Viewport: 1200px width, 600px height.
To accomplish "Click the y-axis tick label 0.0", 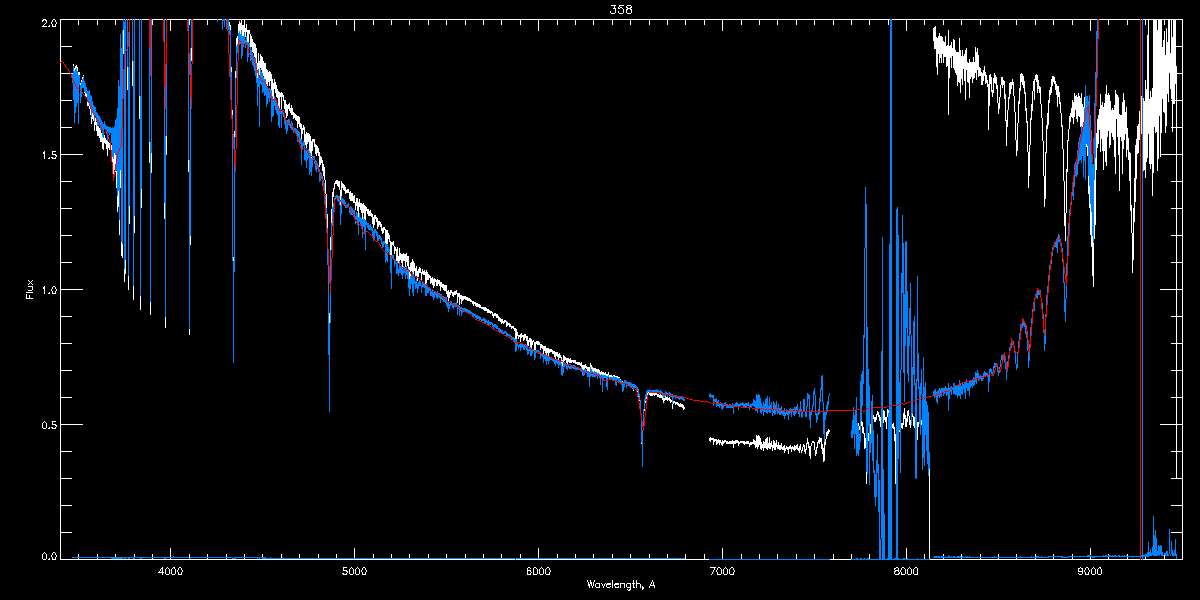I will (x=47, y=555).
